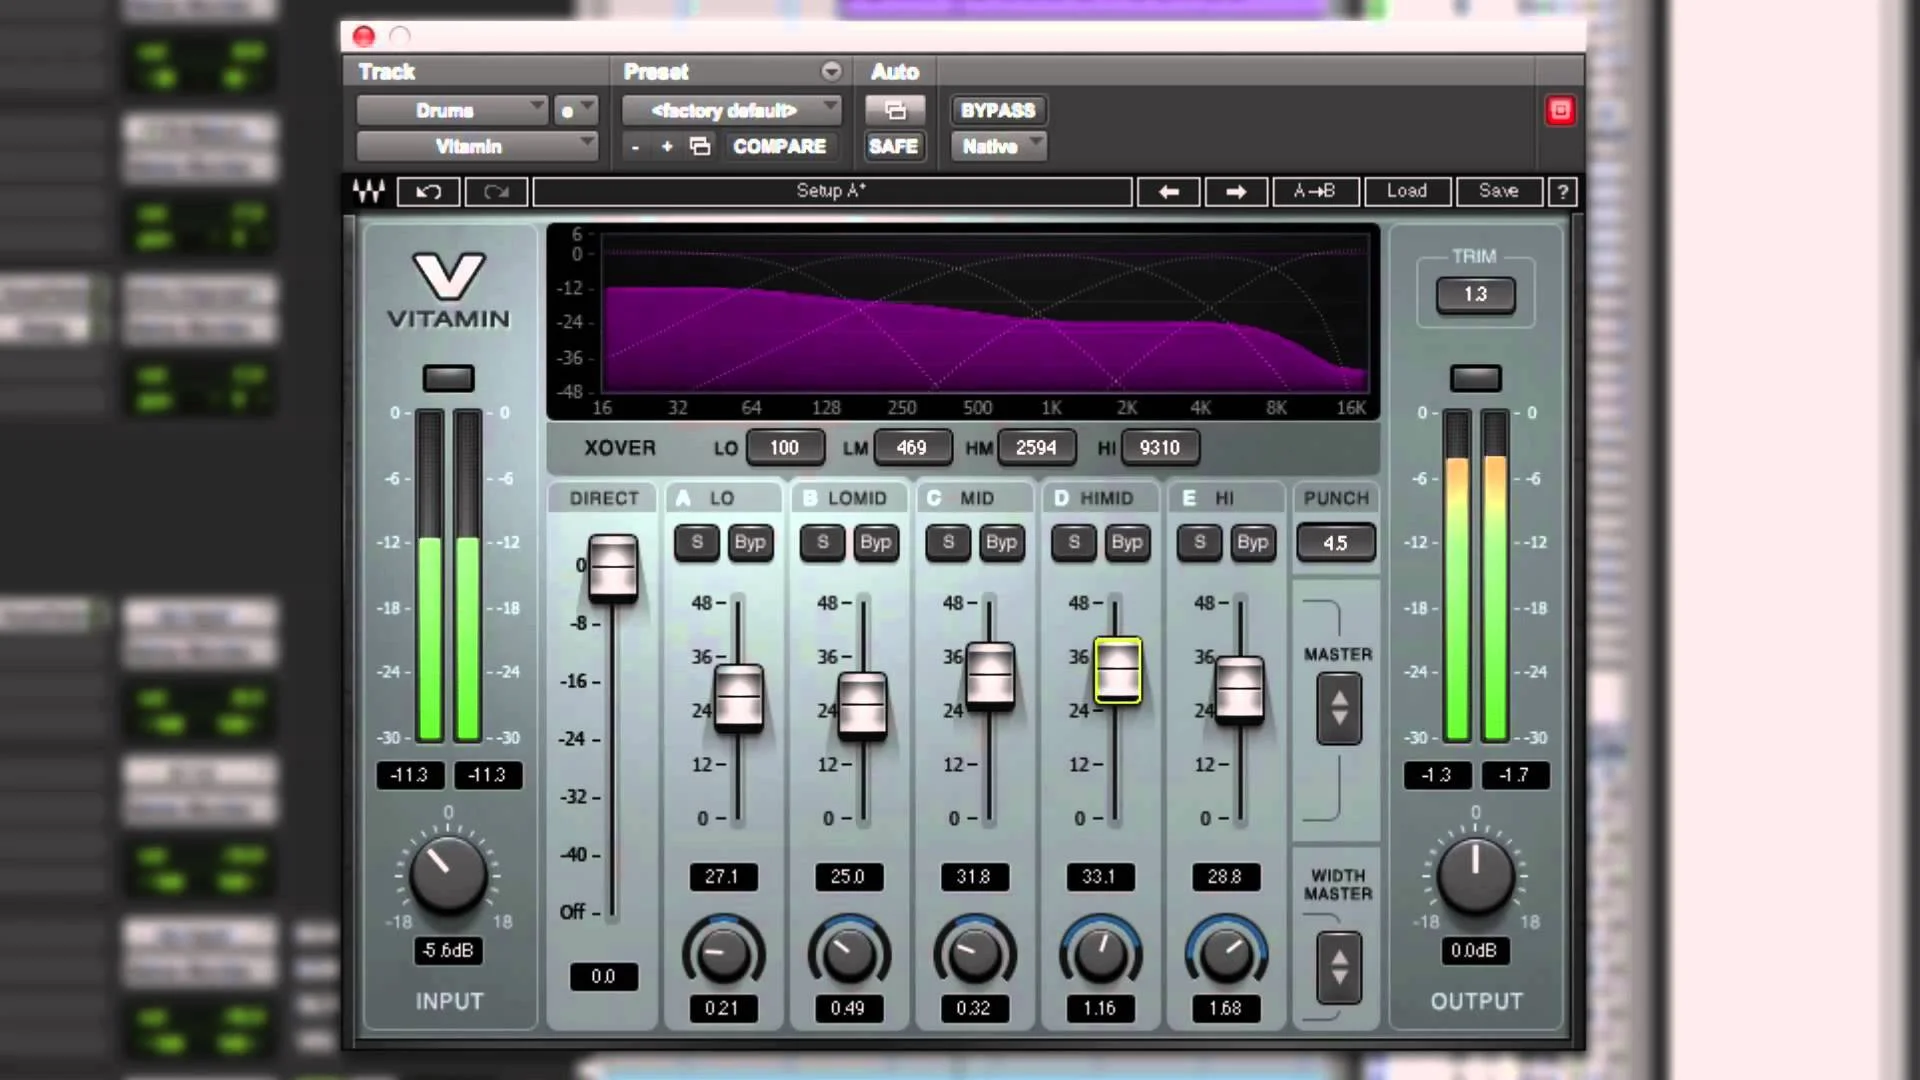
Task: Load previous preset with left arrow
Action: 1168,191
